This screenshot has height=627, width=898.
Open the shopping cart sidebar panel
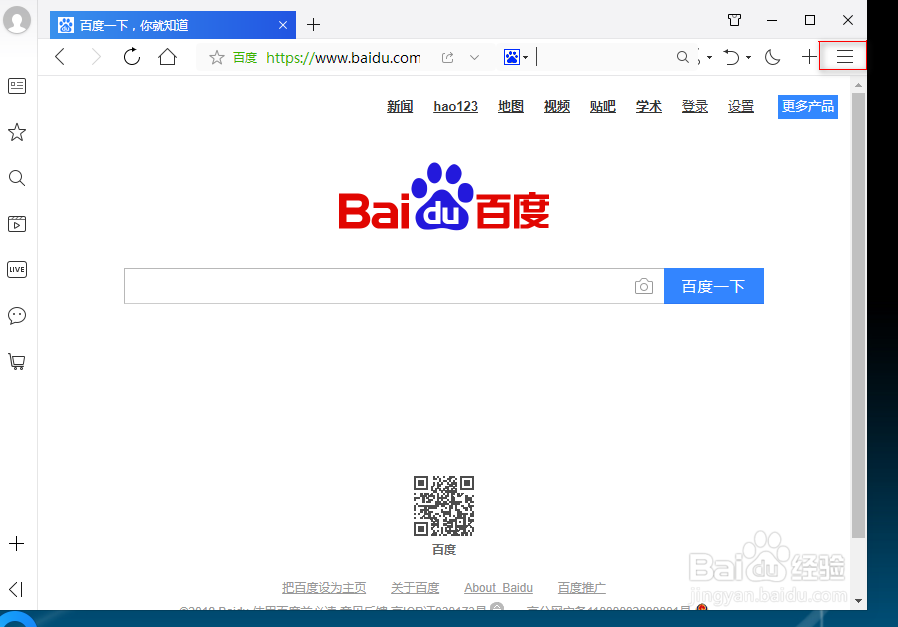(x=17, y=361)
